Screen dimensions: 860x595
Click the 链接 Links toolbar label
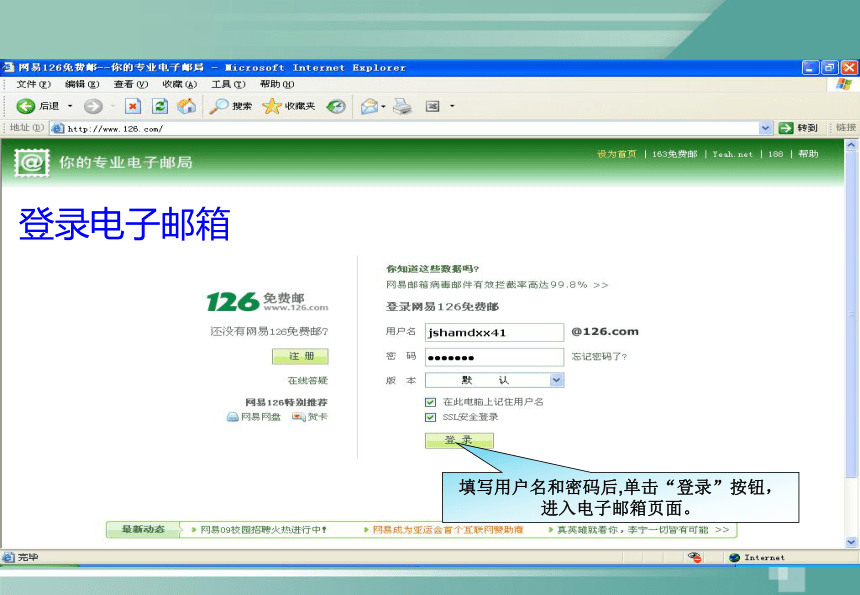coord(846,127)
